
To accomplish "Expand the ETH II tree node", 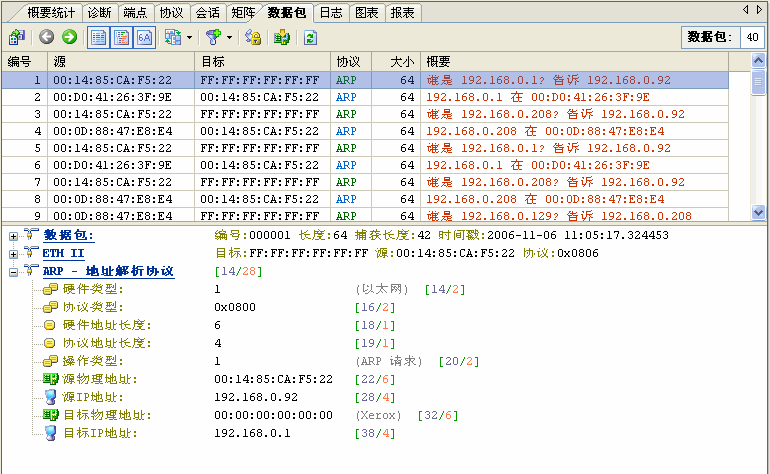I will pyautogui.click(x=13, y=254).
